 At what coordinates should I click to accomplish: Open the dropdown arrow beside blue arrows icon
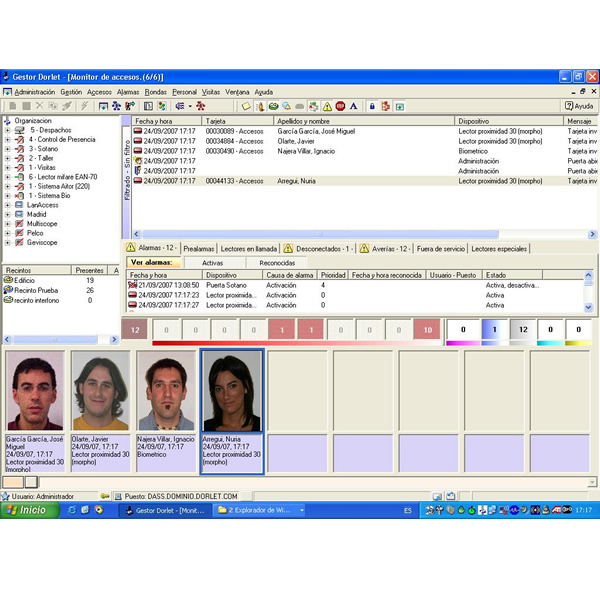[190, 106]
